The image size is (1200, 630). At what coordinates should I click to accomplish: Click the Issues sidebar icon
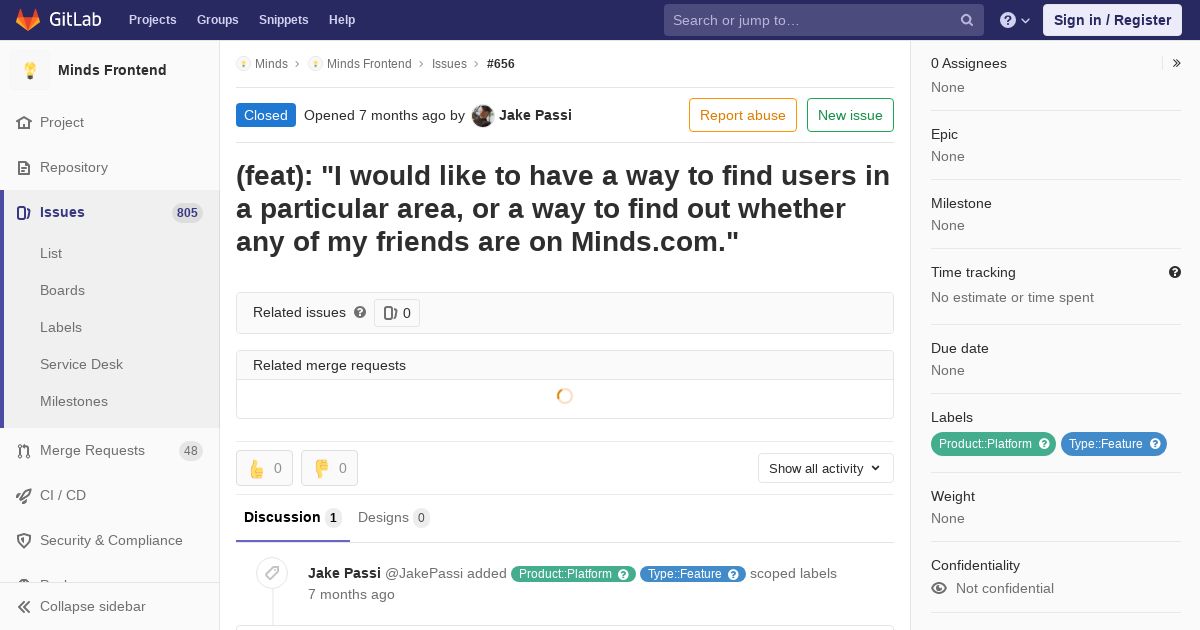coord(24,212)
